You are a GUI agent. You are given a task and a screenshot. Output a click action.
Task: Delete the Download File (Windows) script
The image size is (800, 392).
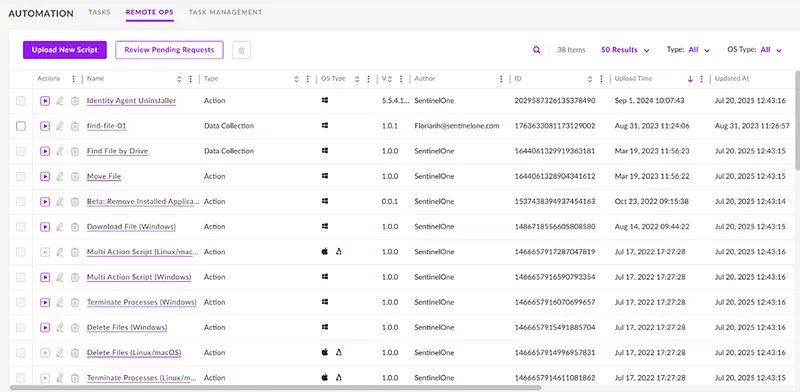pos(74,227)
